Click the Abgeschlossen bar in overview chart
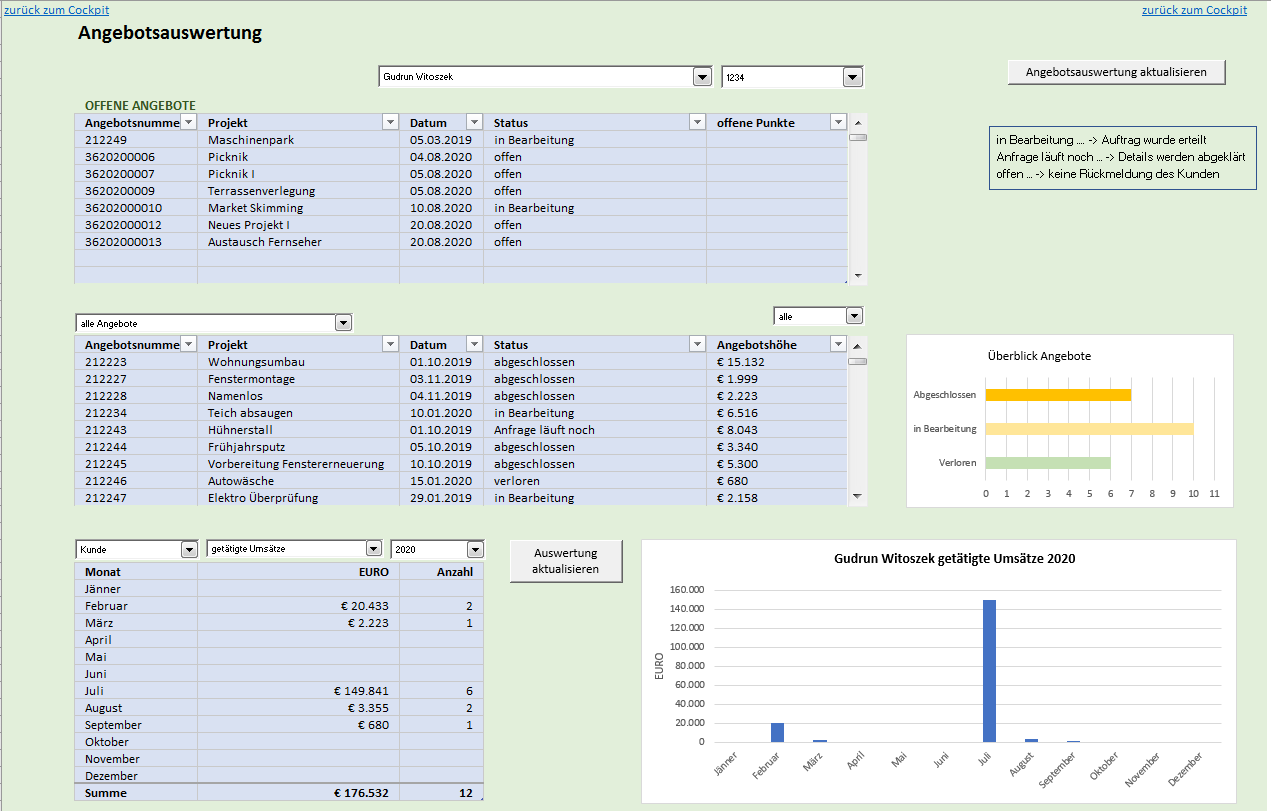 [x=1057, y=395]
